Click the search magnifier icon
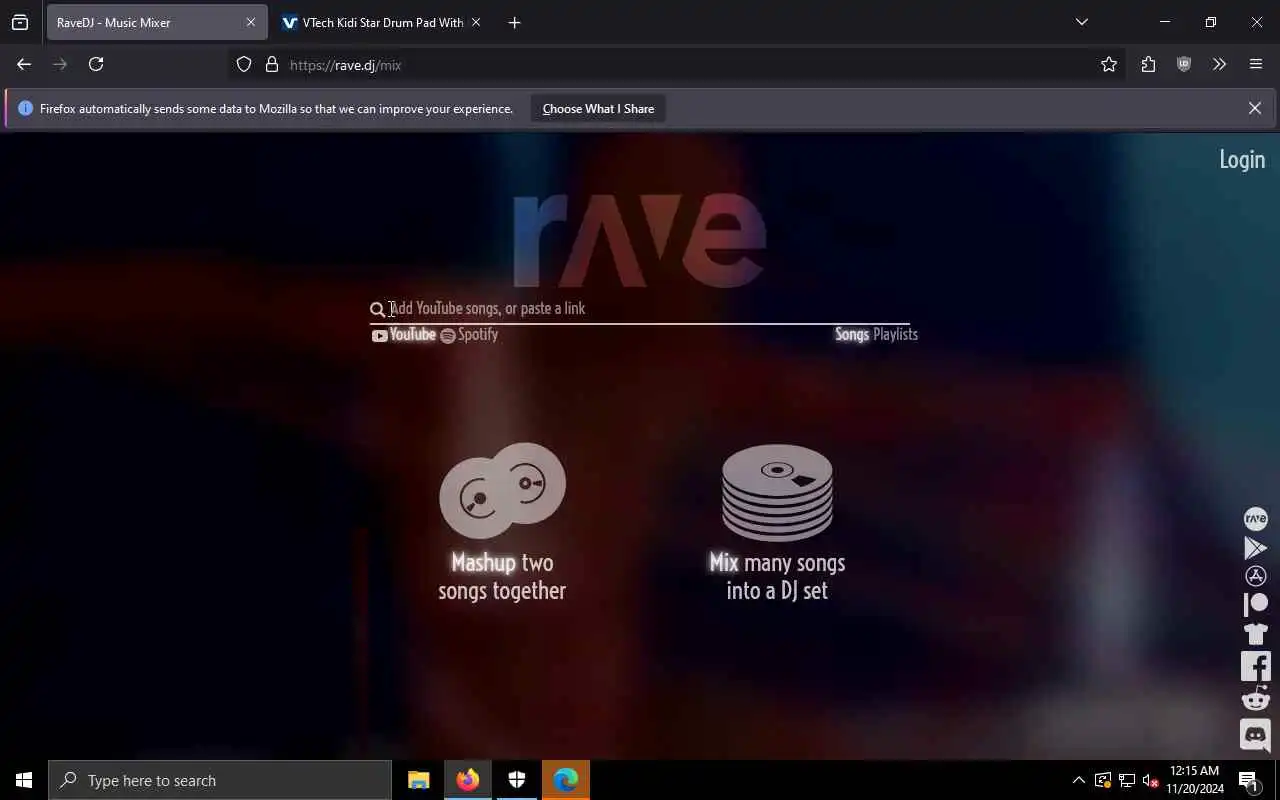This screenshot has height=800, width=1280. tap(377, 309)
